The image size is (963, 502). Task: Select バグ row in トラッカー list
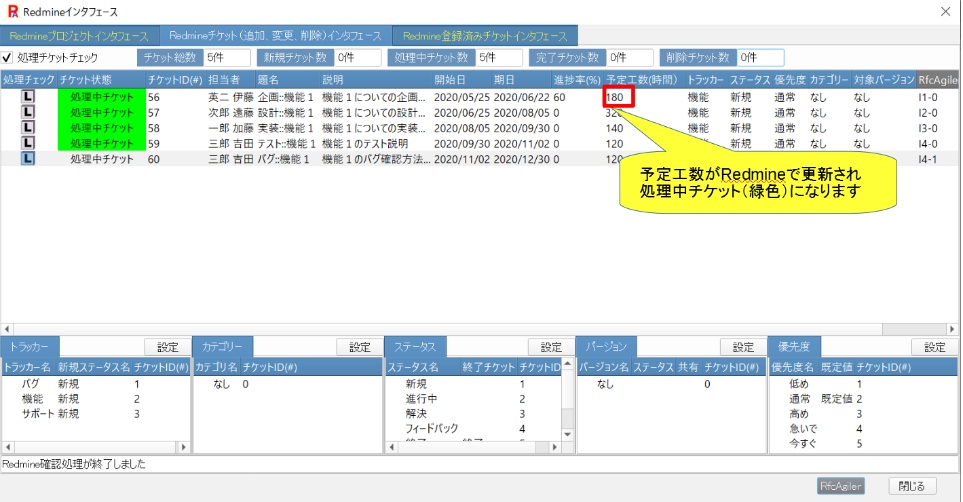tap(96, 384)
